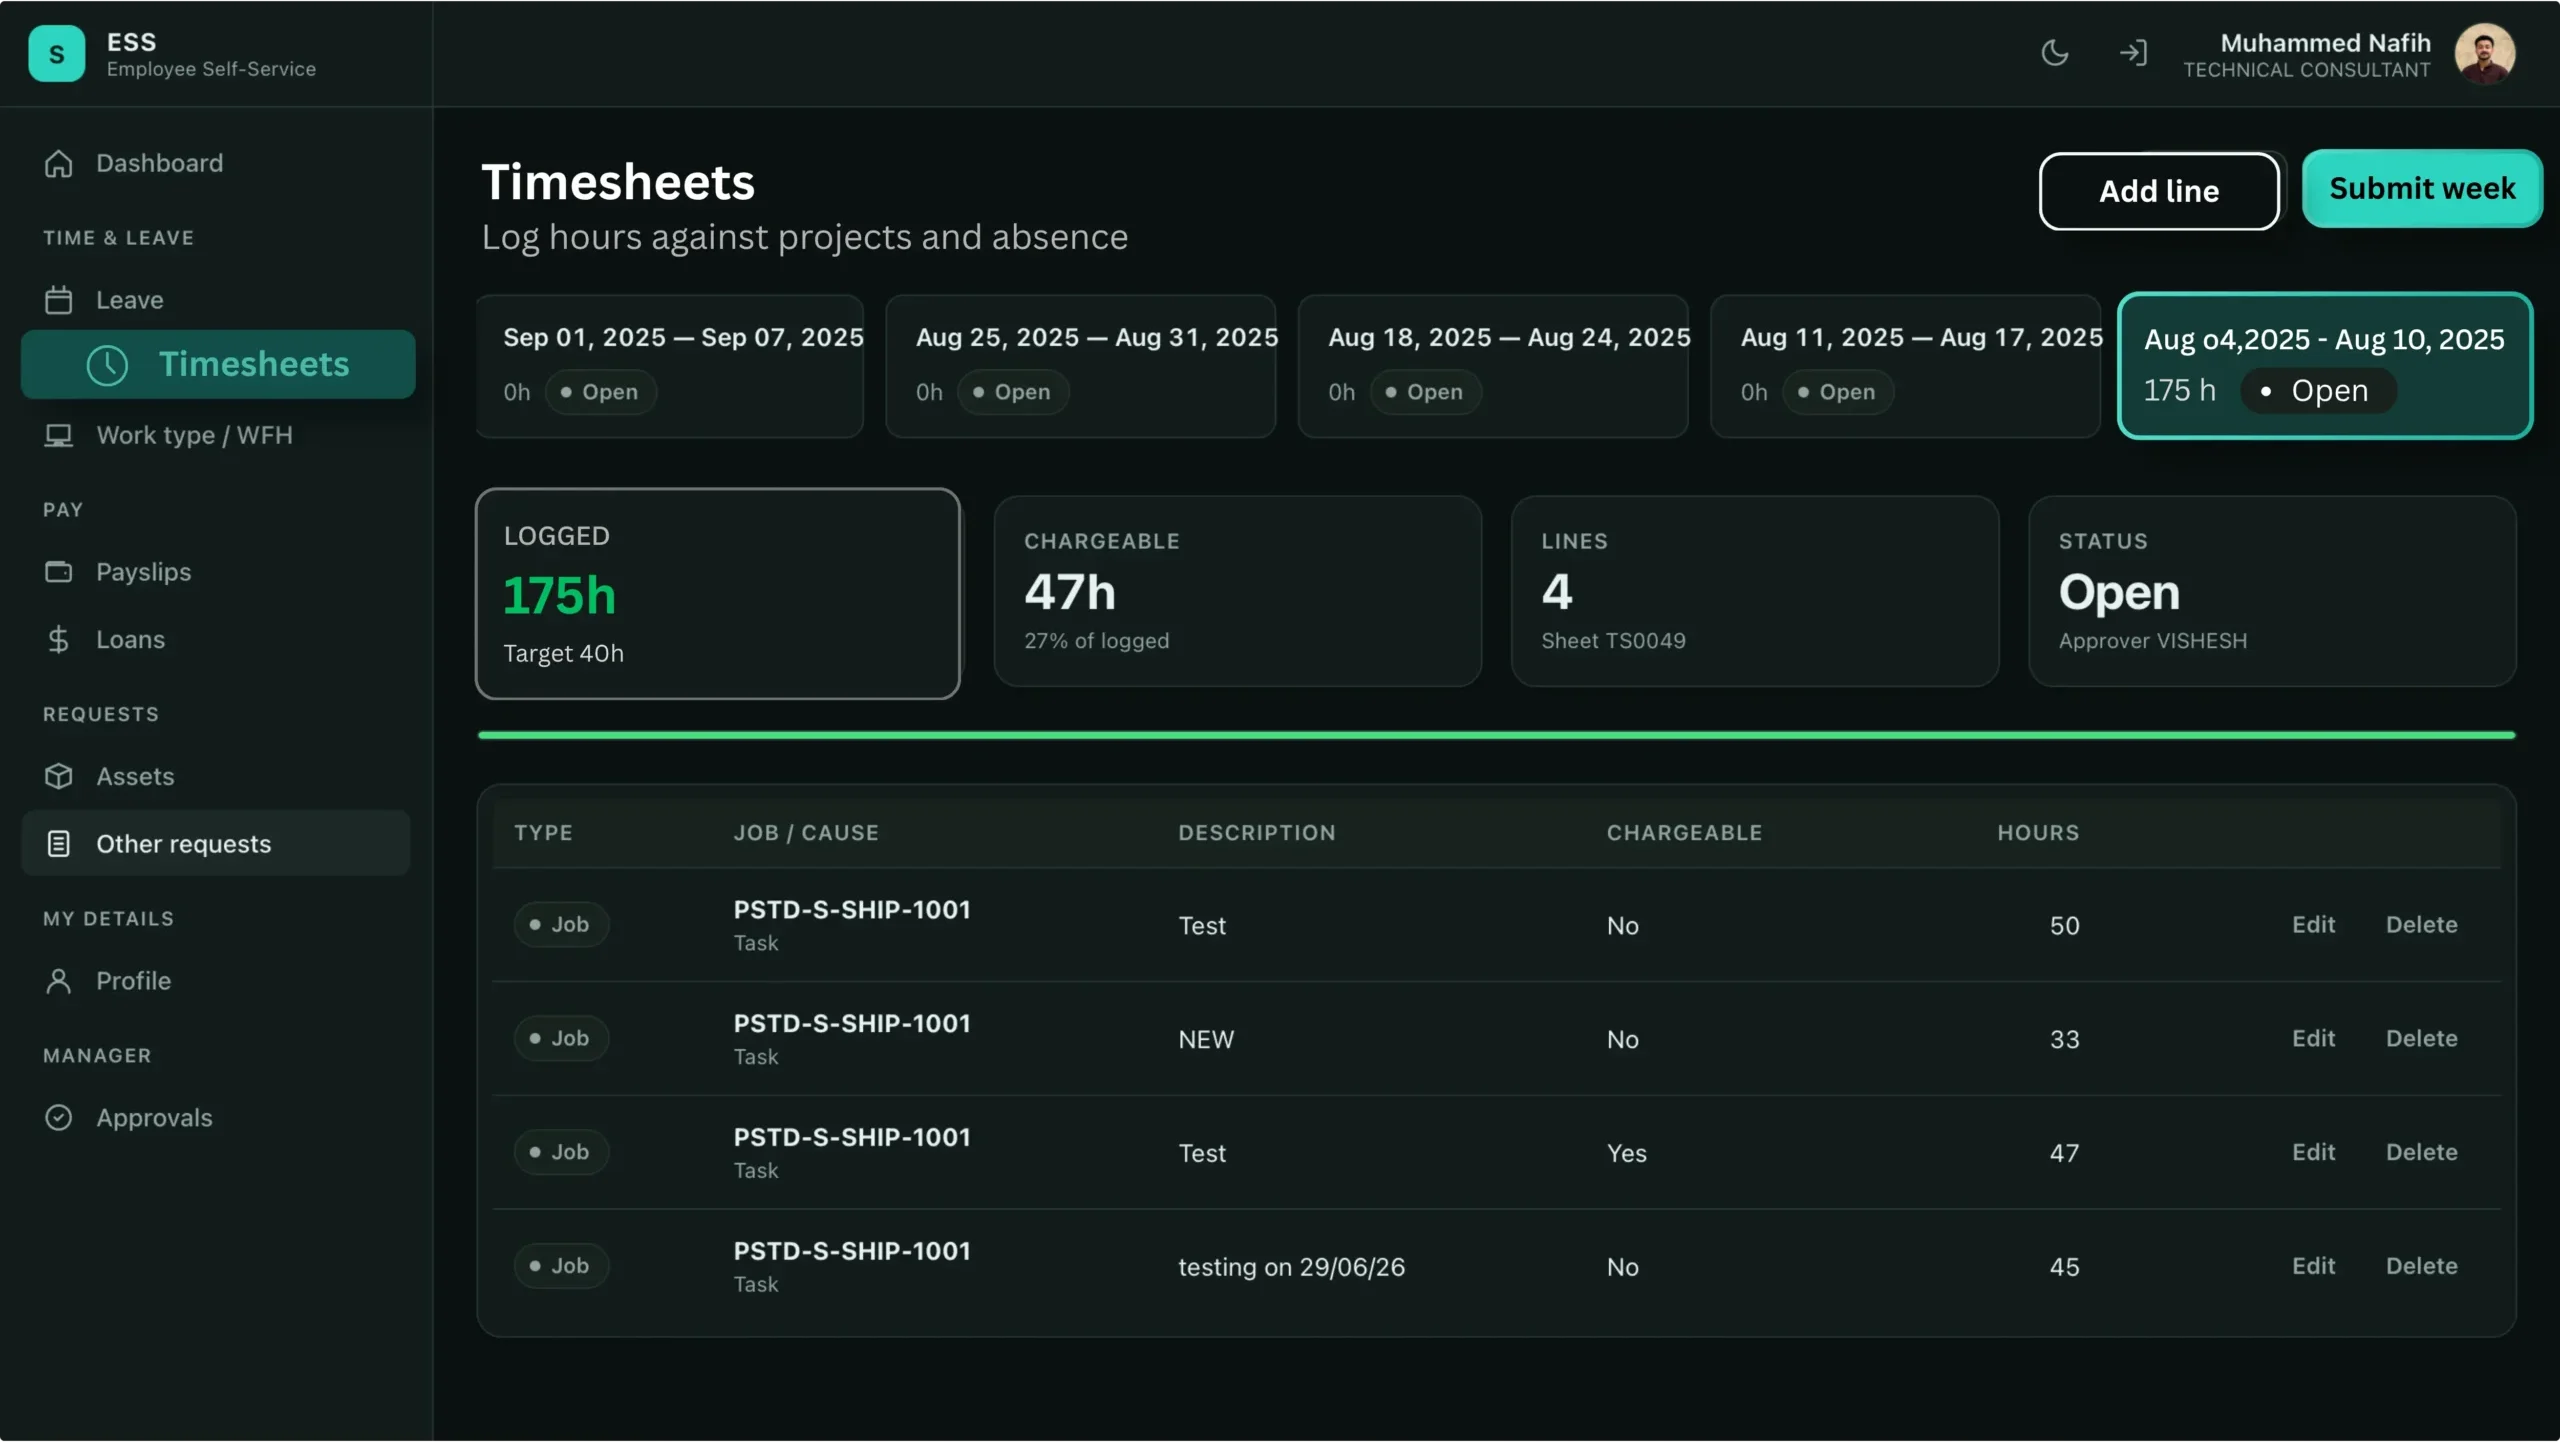Select week Aug 04 – Aug 10, 2025
The height and width of the screenshot is (1446, 2560).
pyautogui.click(x=2325, y=366)
